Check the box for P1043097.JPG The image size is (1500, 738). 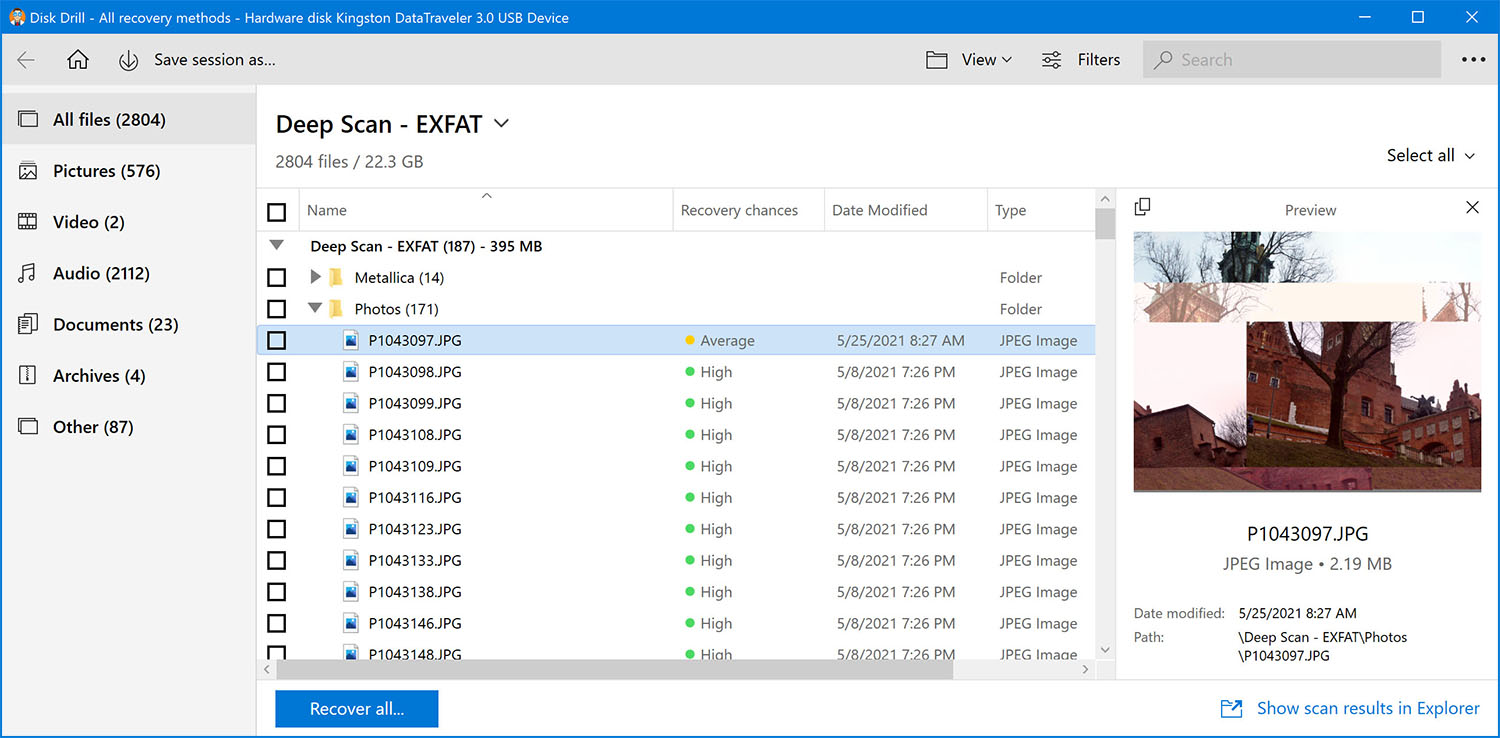(x=277, y=341)
